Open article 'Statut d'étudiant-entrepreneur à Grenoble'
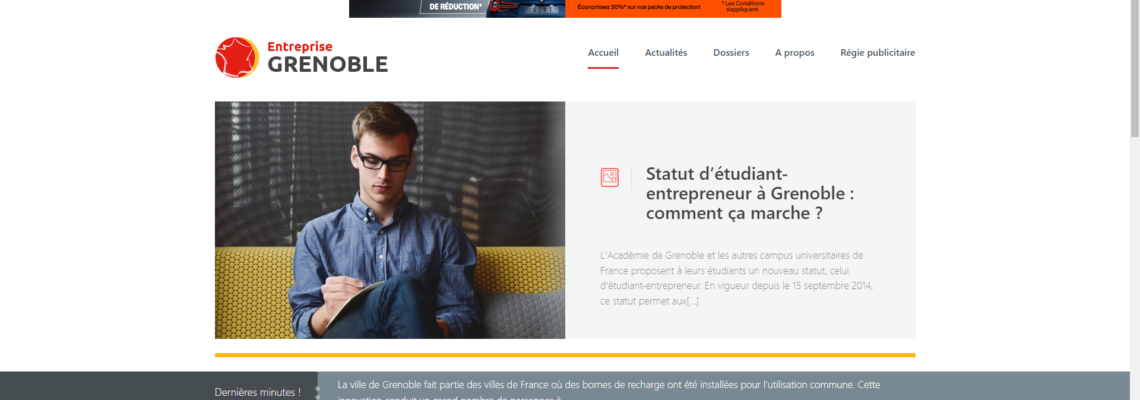The width and height of the screenshot is (1140, 400). pos(750,194)
